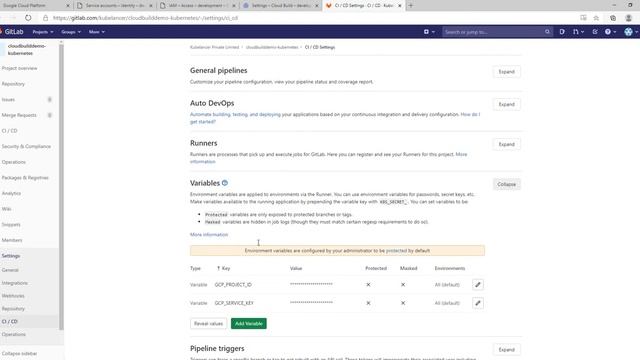This screenshot has width=640, height=360.
Task: Open Snippets in the sidebar
Action: pyautogui.click(x=11, y=225)
